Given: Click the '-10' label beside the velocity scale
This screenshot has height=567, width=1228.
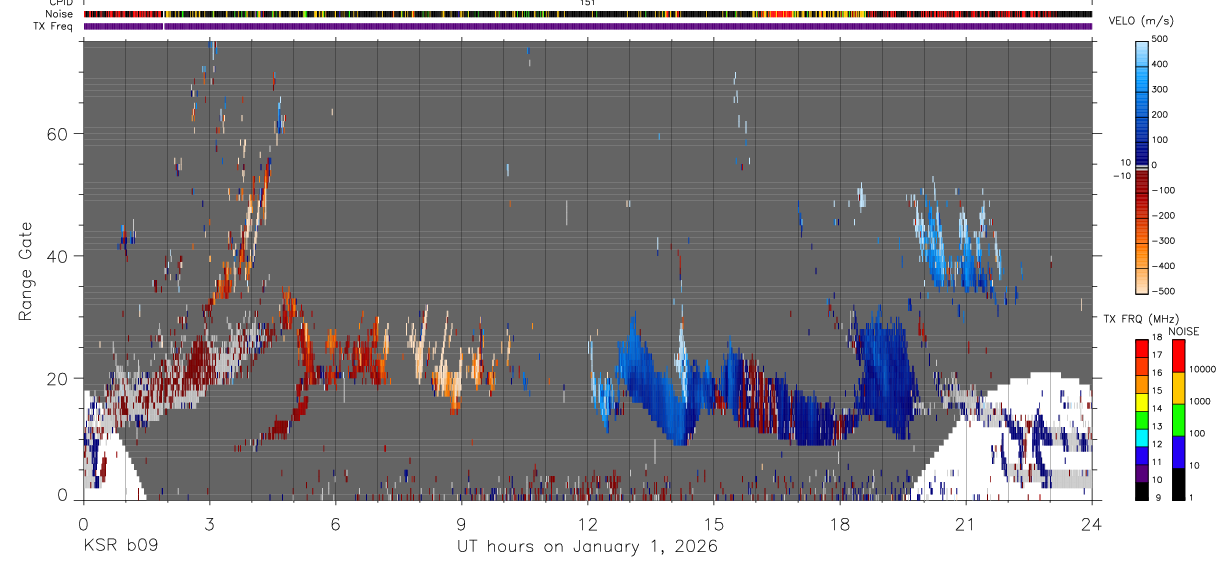Looking at the screenshot, I should 1123,176.
